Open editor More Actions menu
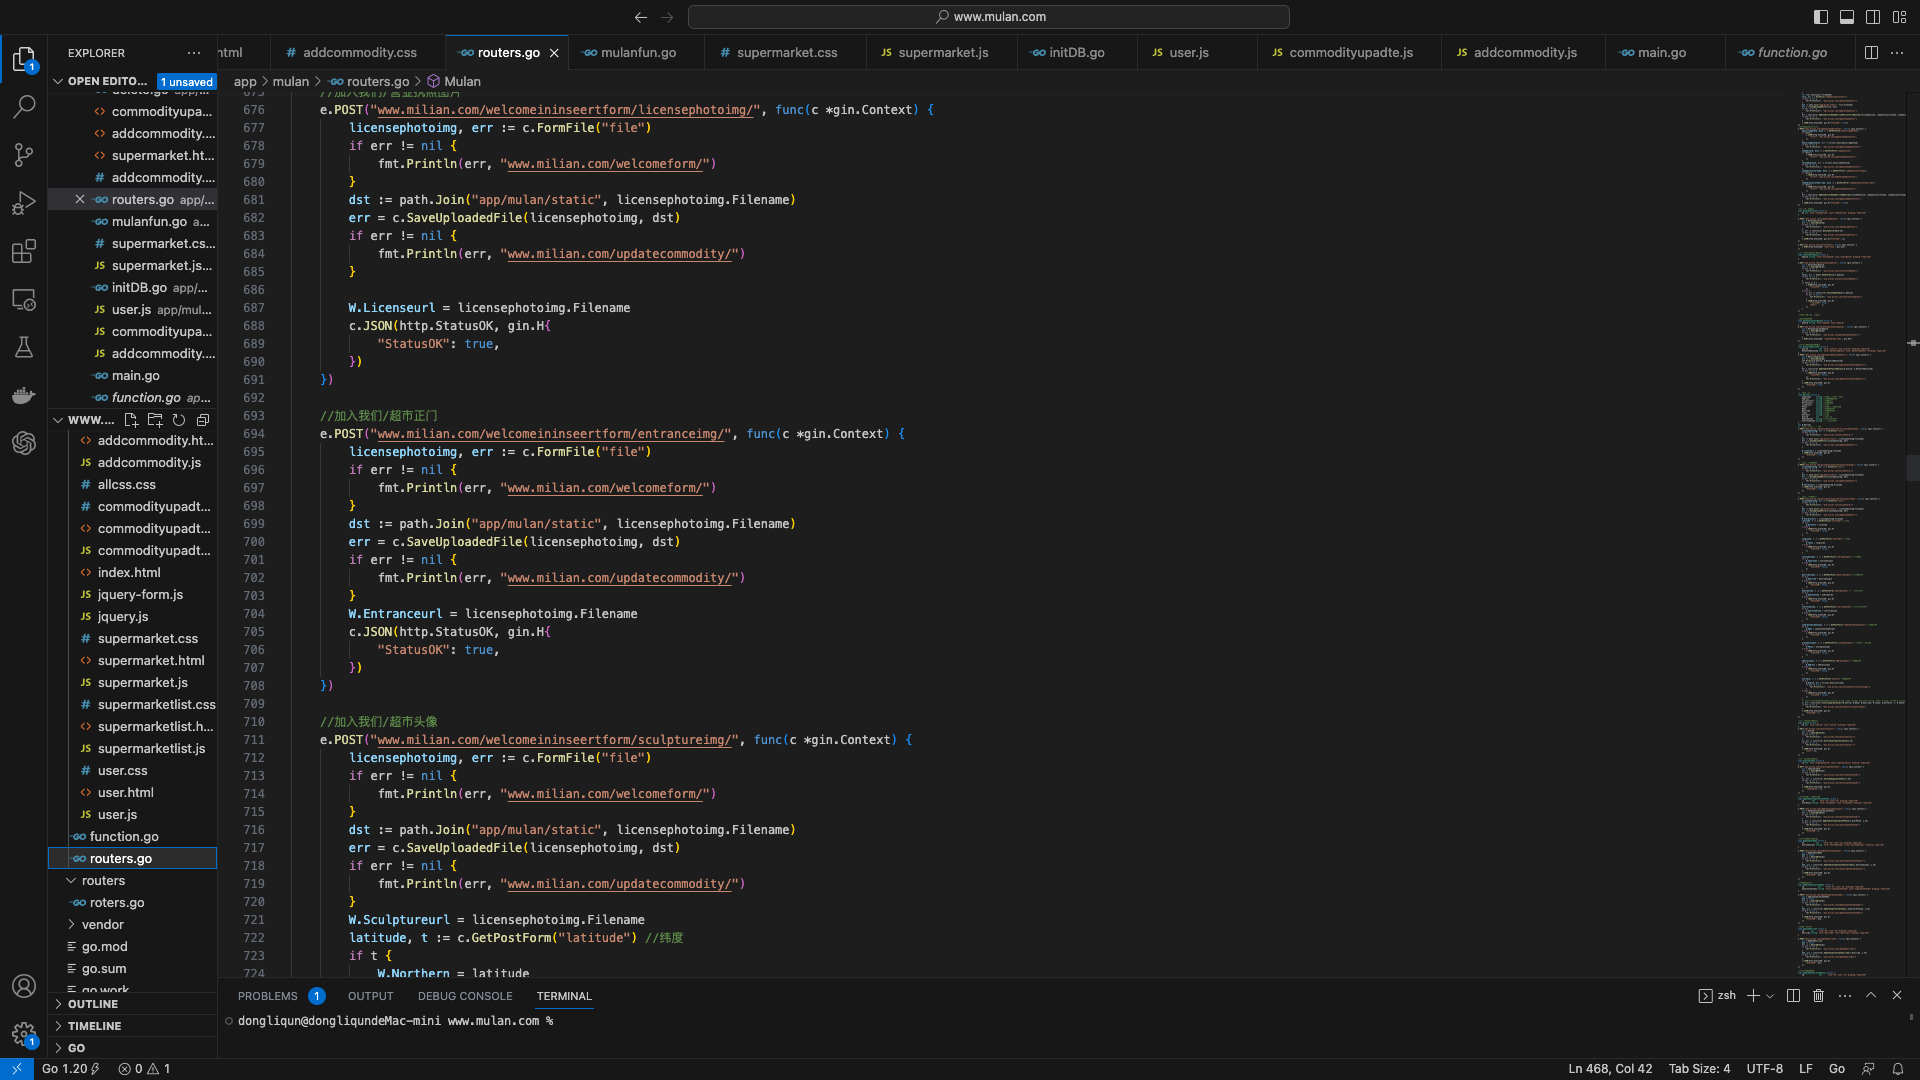 [x=1897, y=52]
